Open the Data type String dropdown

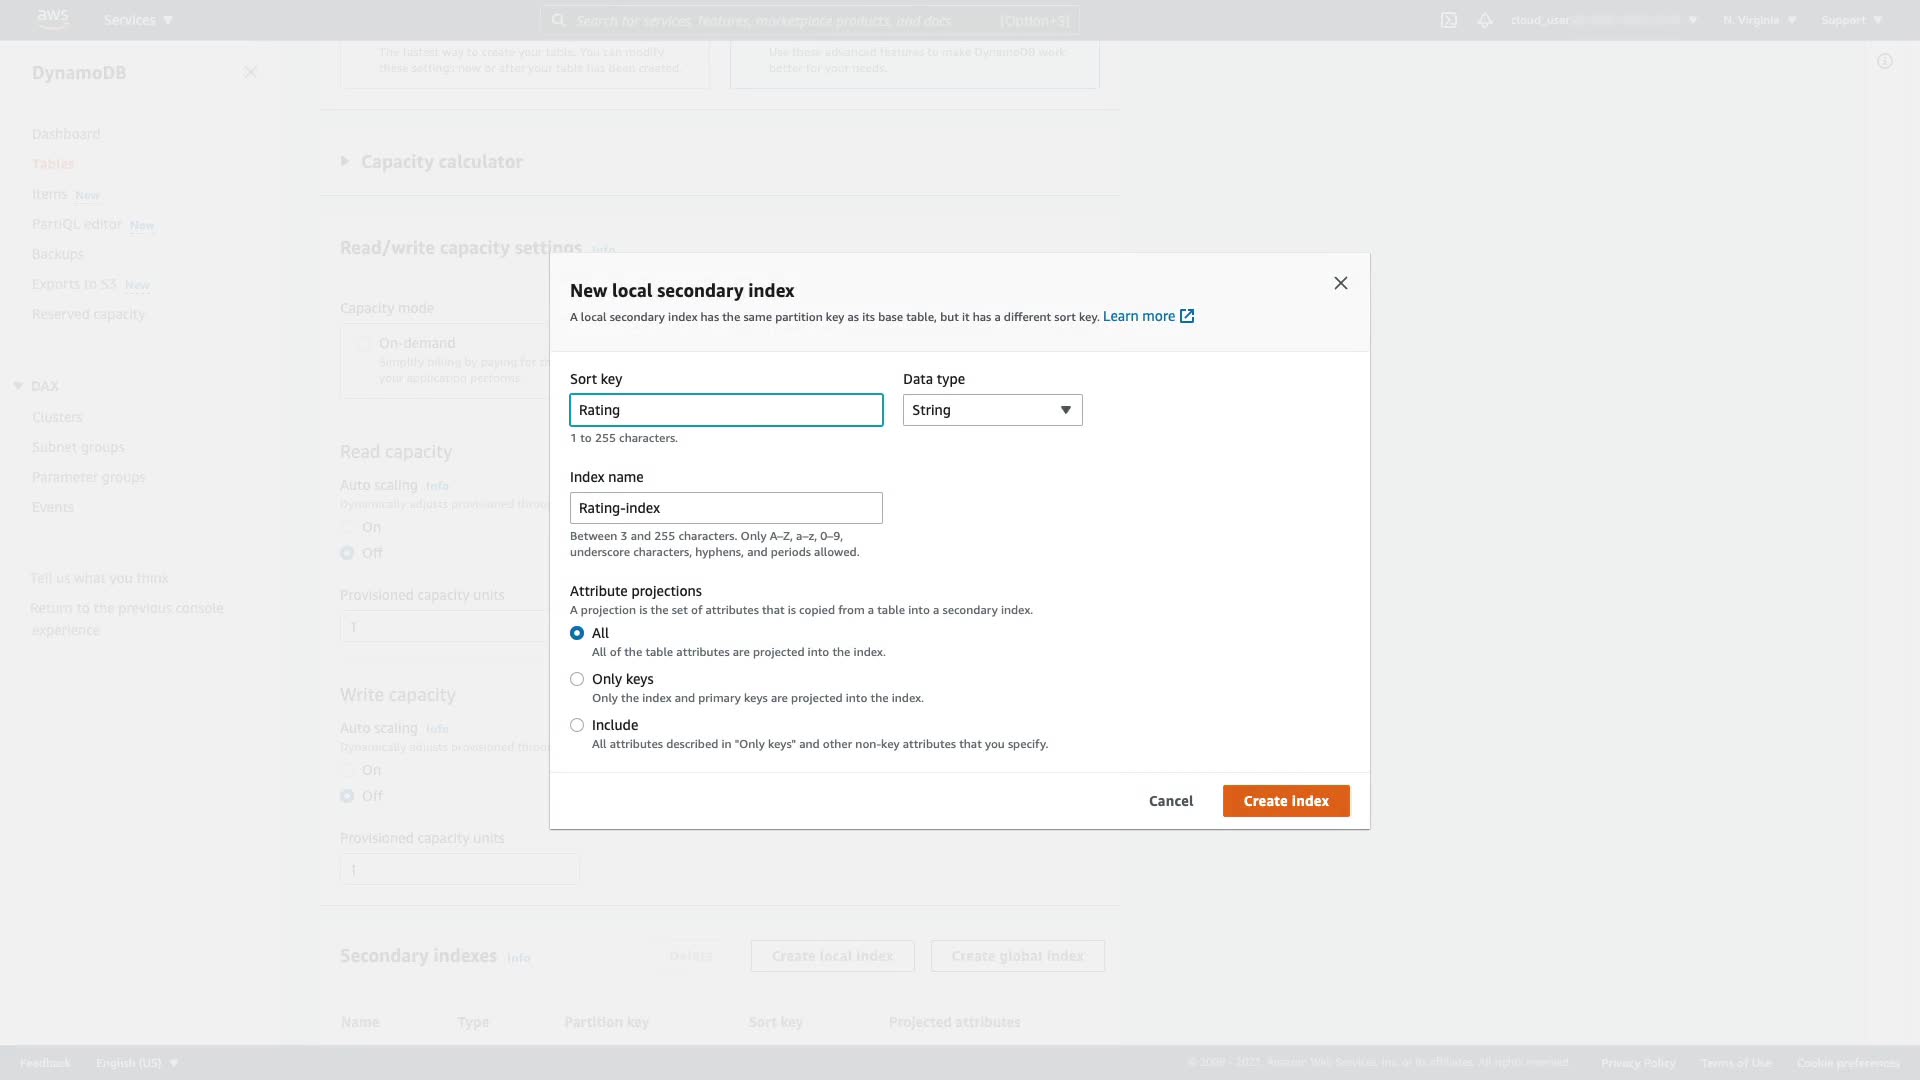(992, 410)
